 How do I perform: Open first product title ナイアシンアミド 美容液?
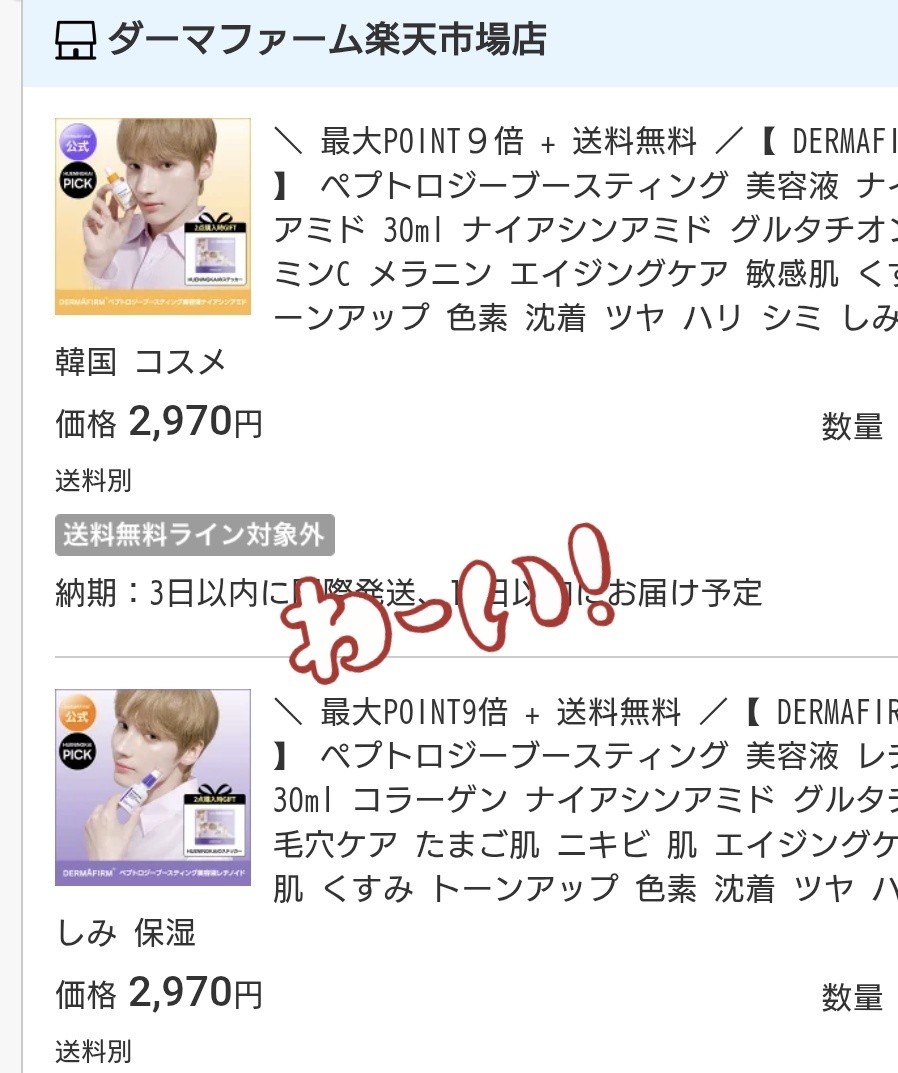(x=585, y=229)
